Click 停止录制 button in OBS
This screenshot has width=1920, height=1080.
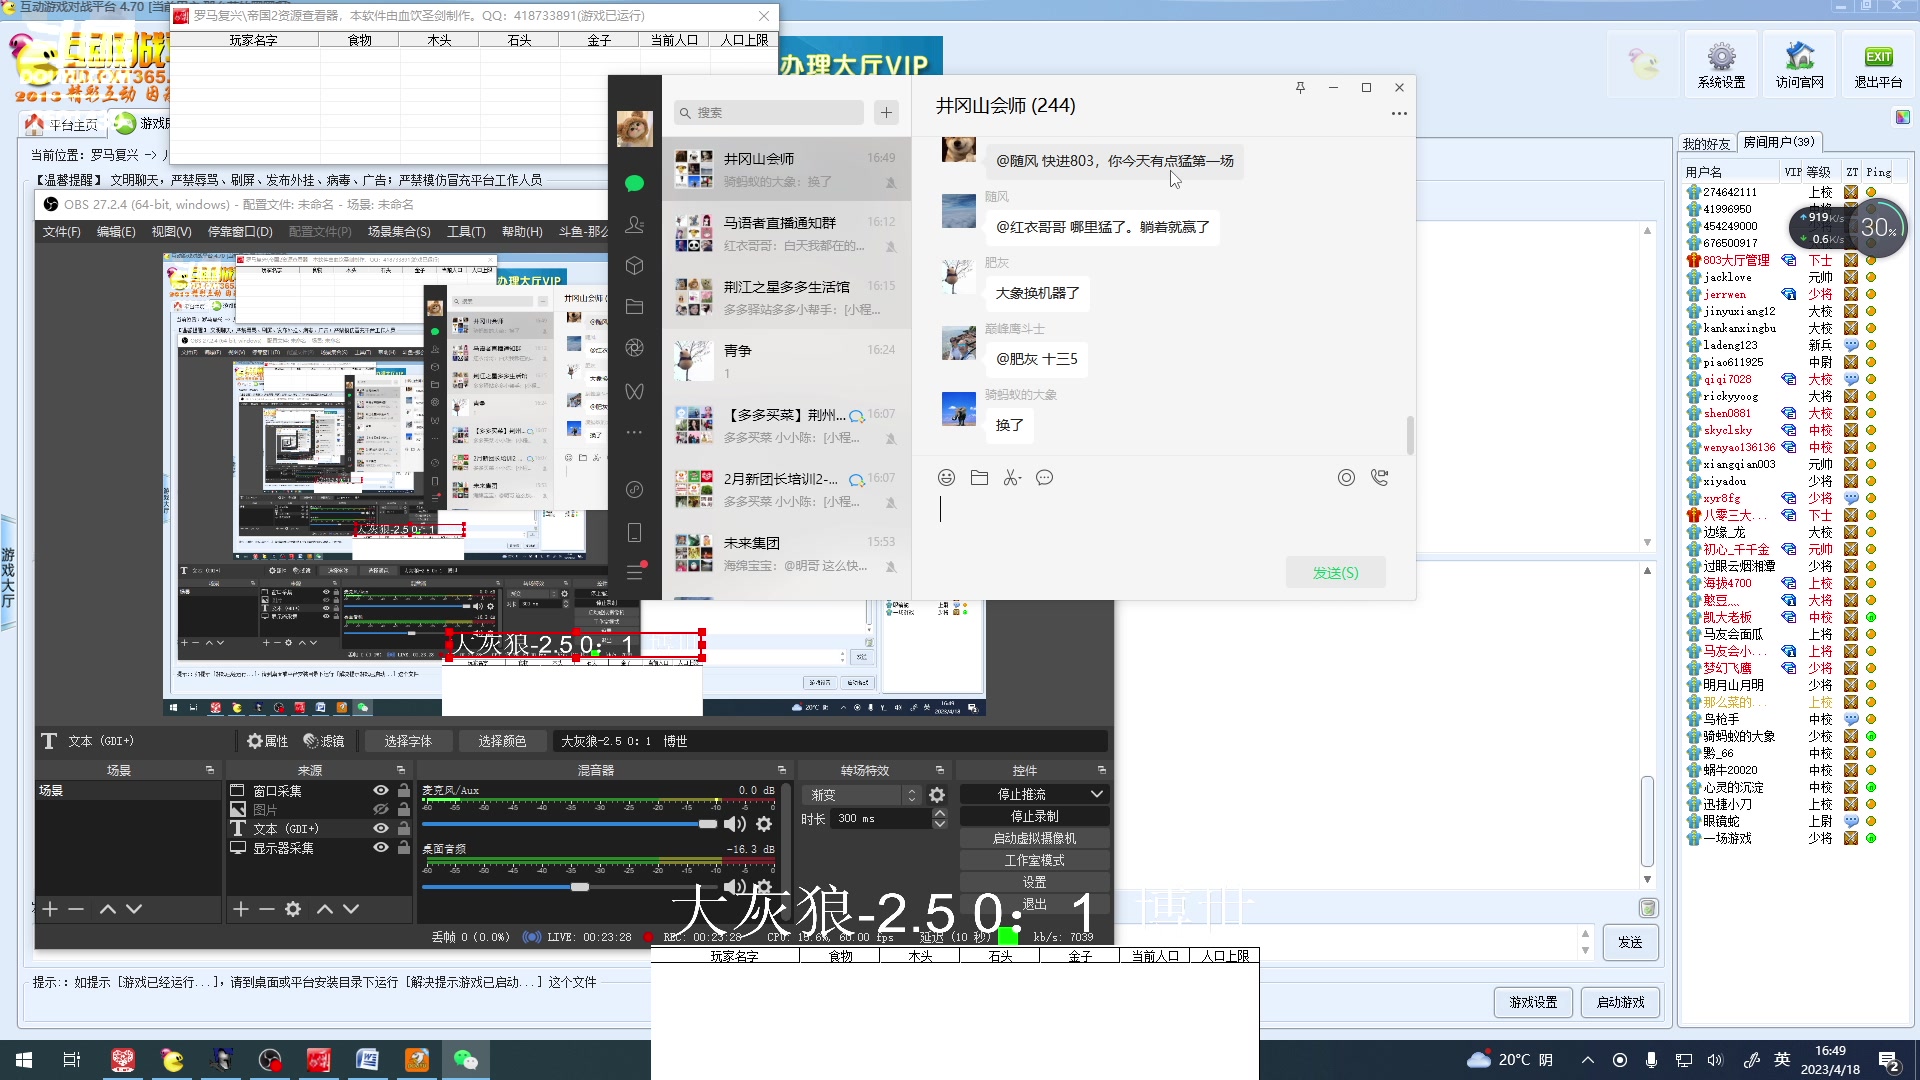(x=1035, y=816)
